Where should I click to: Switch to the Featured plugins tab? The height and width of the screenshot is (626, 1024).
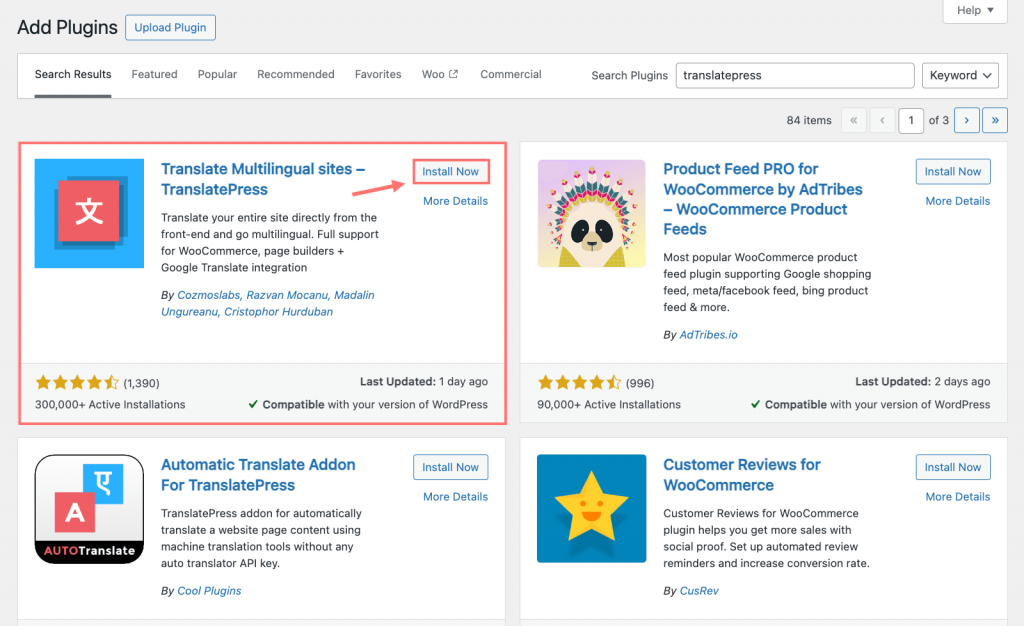point(154,73)
